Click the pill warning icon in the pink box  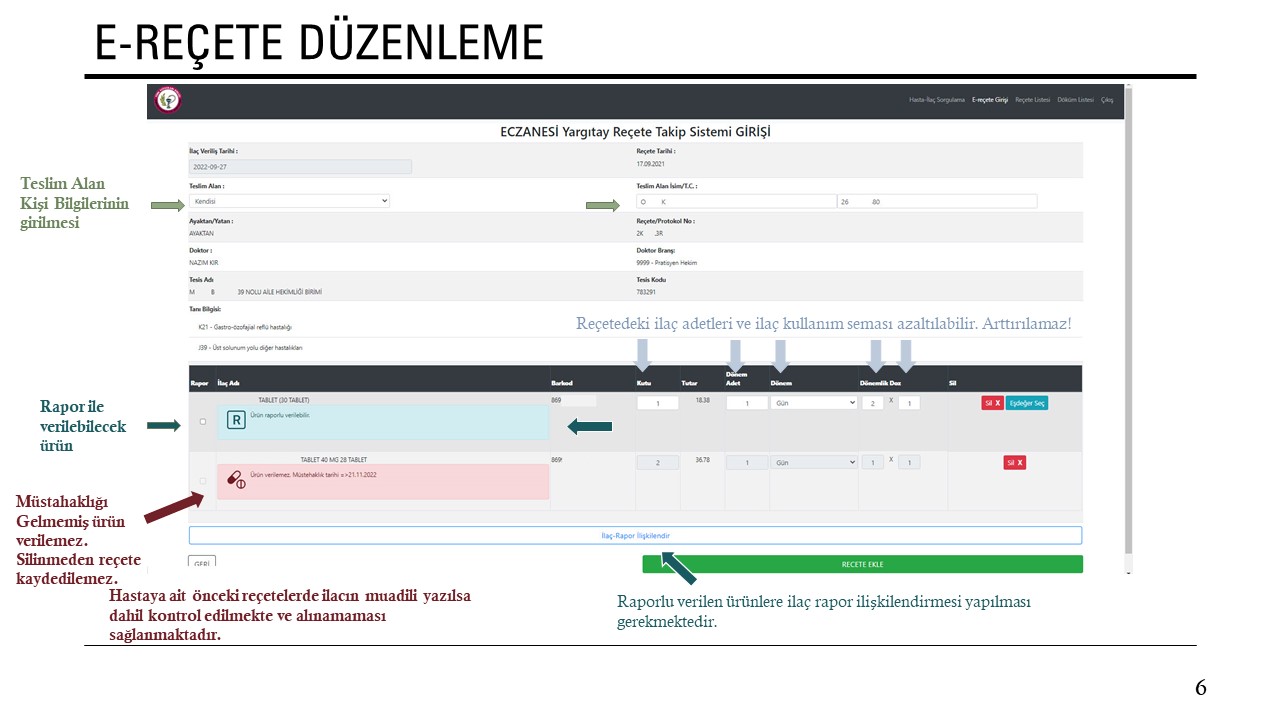236,480
